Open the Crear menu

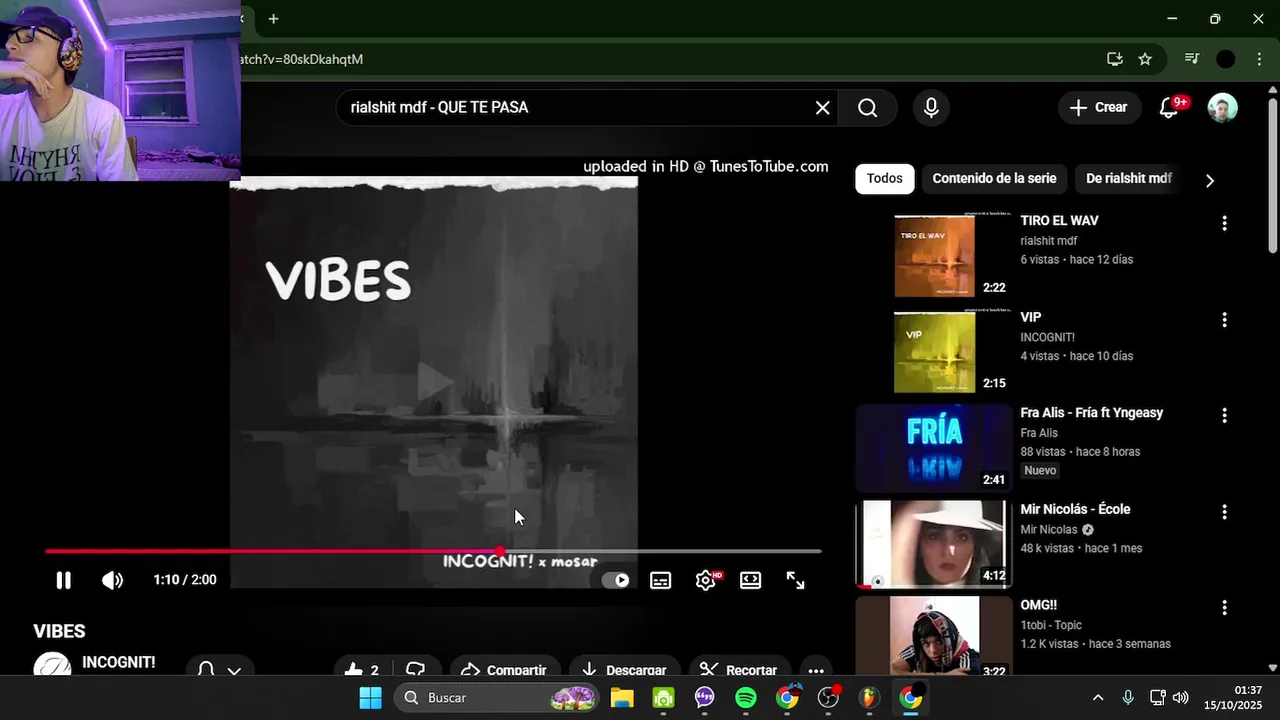(x=1099, y=107)
